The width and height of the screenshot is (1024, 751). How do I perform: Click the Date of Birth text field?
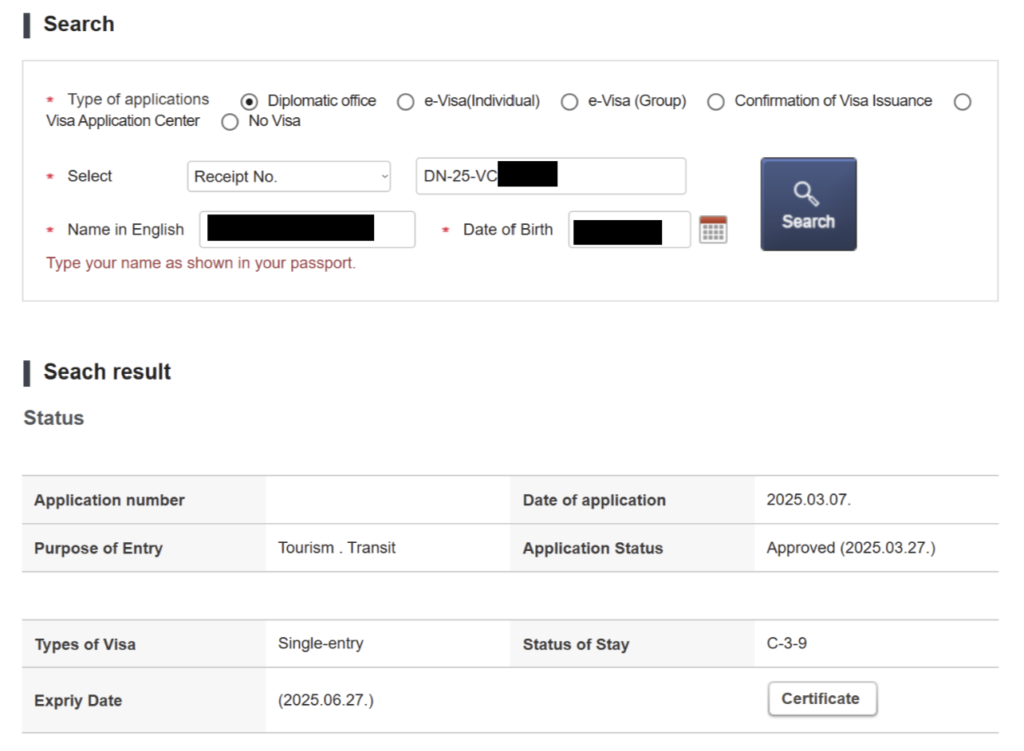point(629,230)
